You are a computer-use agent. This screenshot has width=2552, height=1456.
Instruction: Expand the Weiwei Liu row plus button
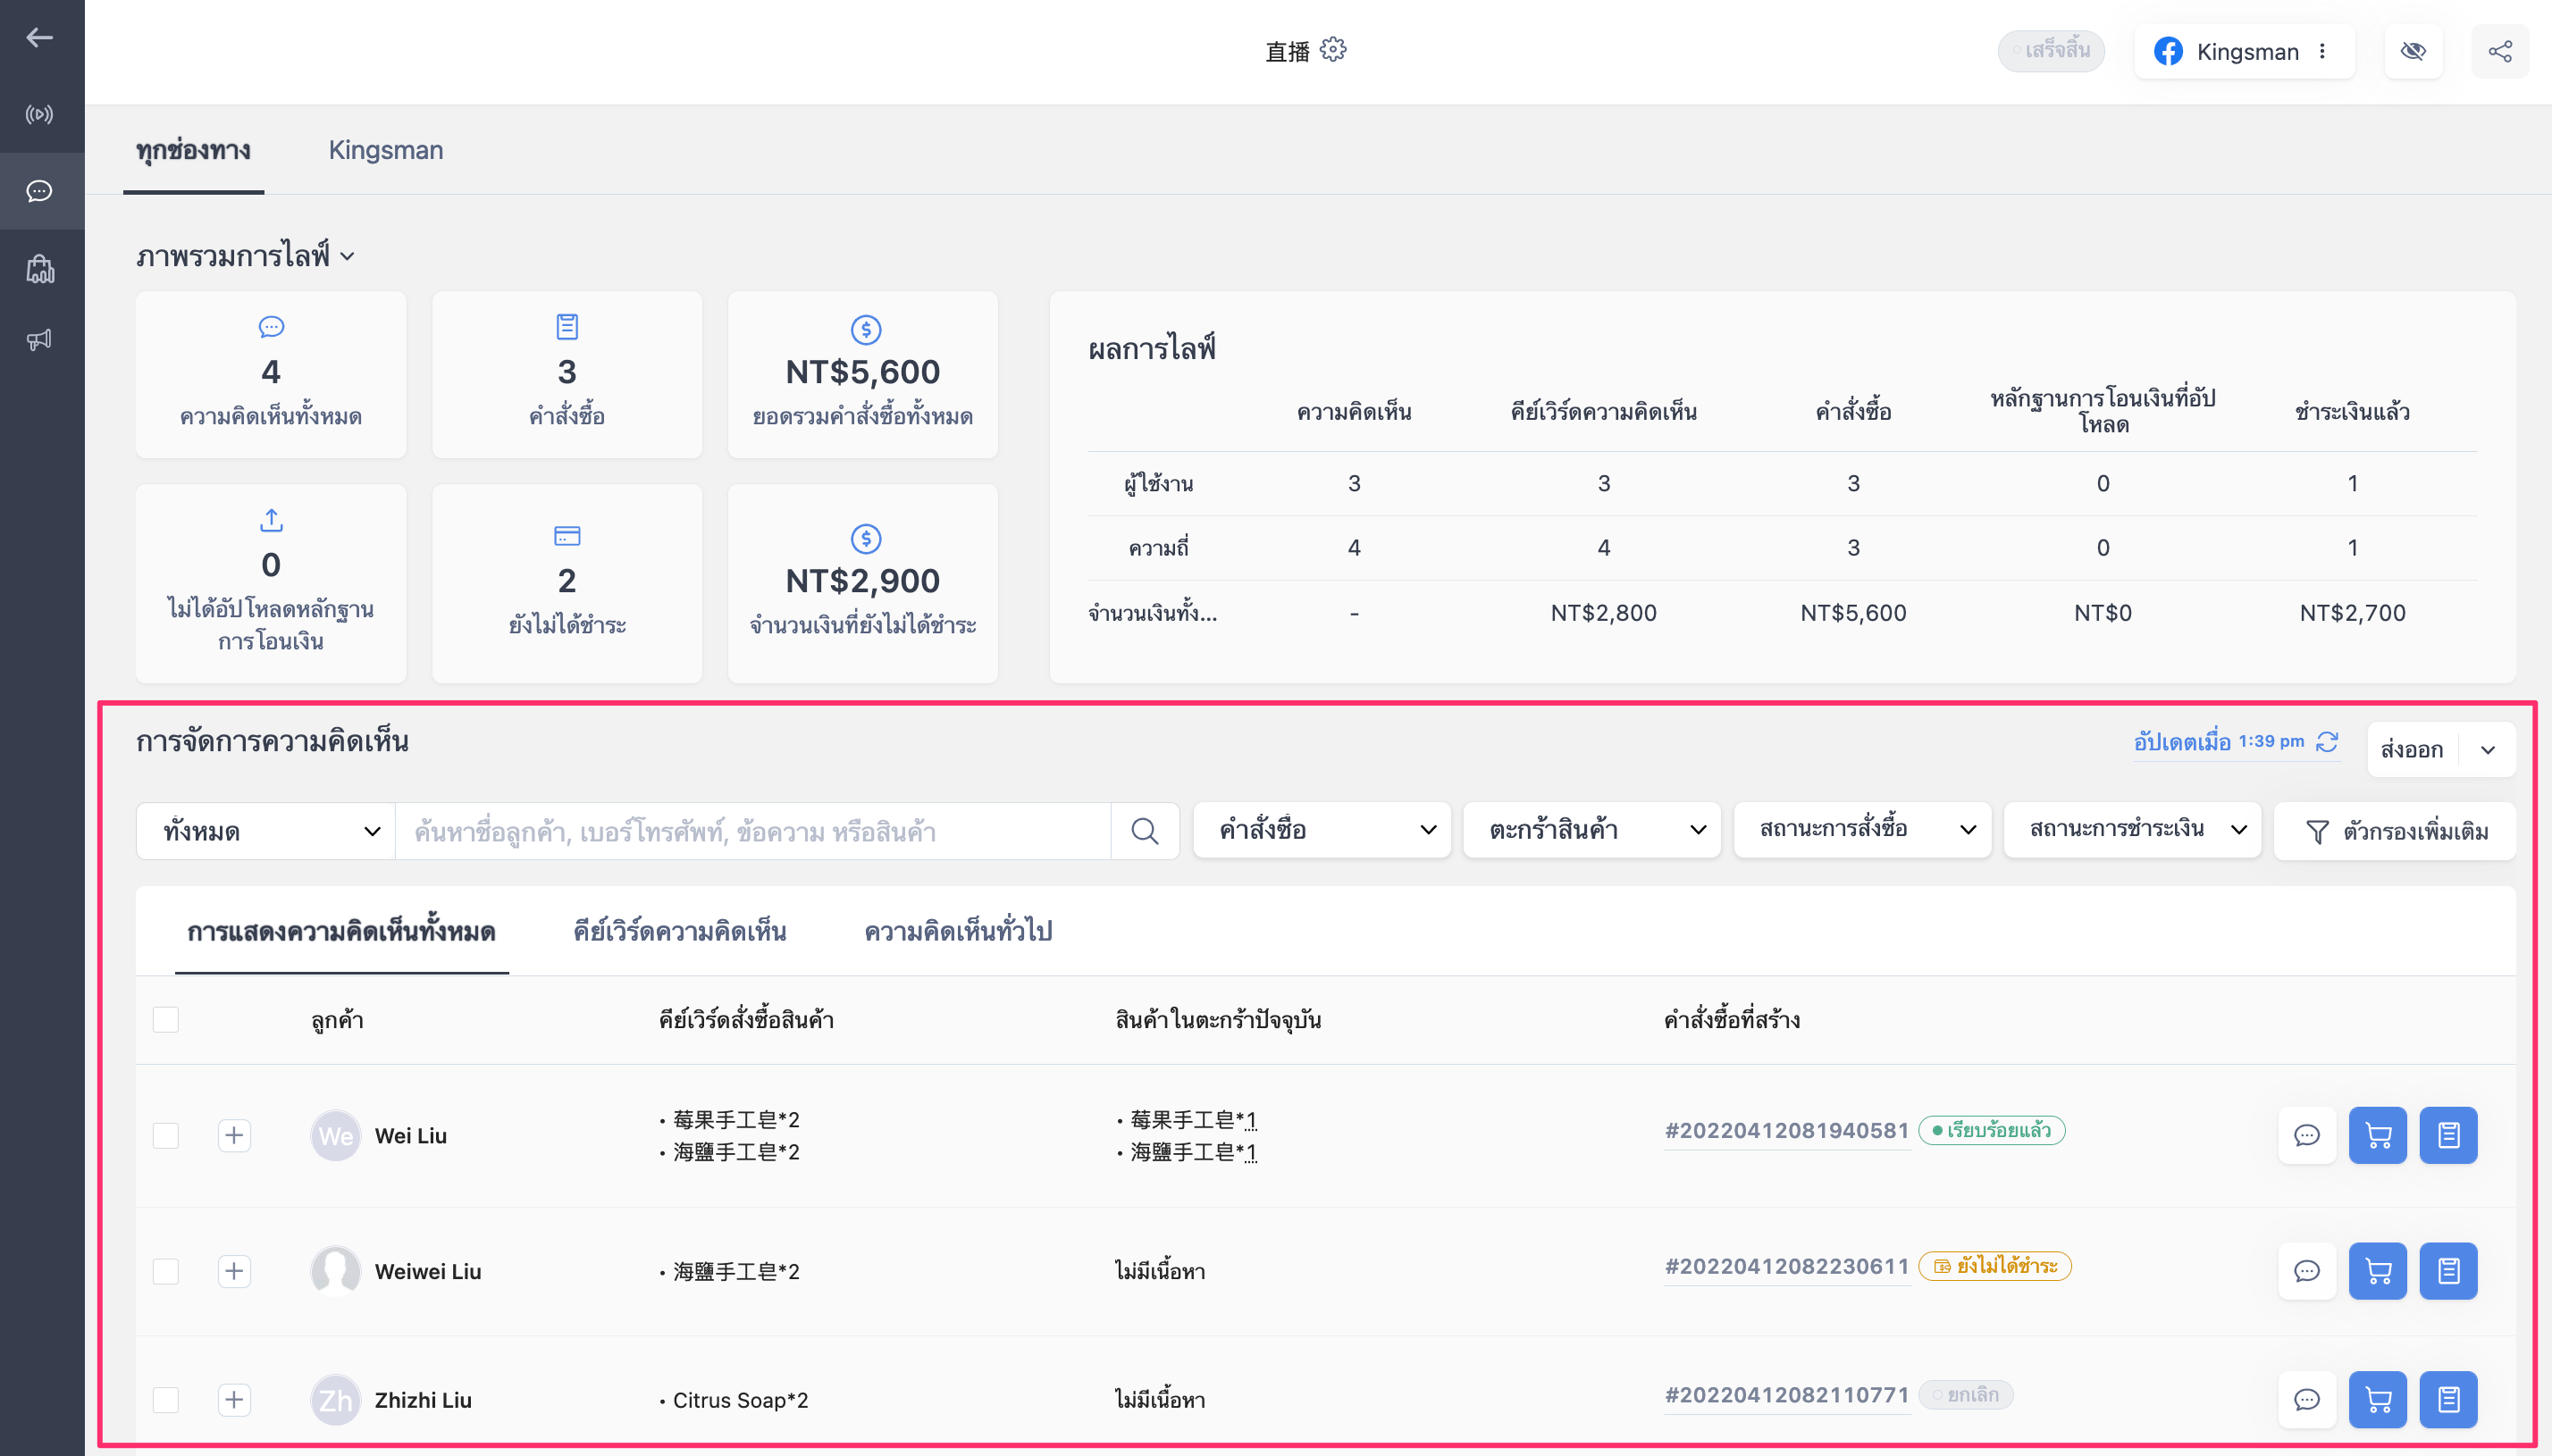pos(234,1271)
